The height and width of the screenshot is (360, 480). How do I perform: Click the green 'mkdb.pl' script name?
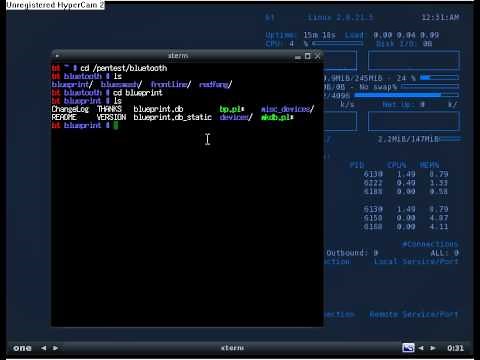pyautogui.click(x=276, y=117)
